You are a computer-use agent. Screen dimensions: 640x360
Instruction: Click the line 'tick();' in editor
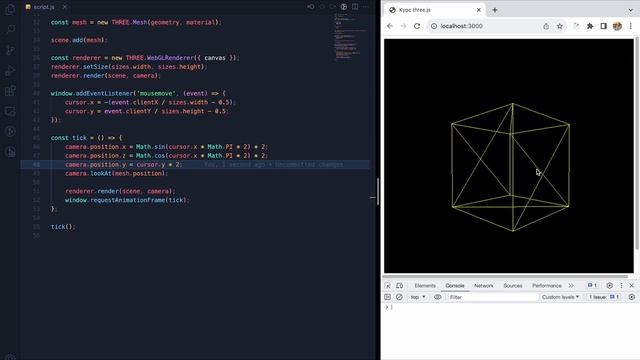63,227
